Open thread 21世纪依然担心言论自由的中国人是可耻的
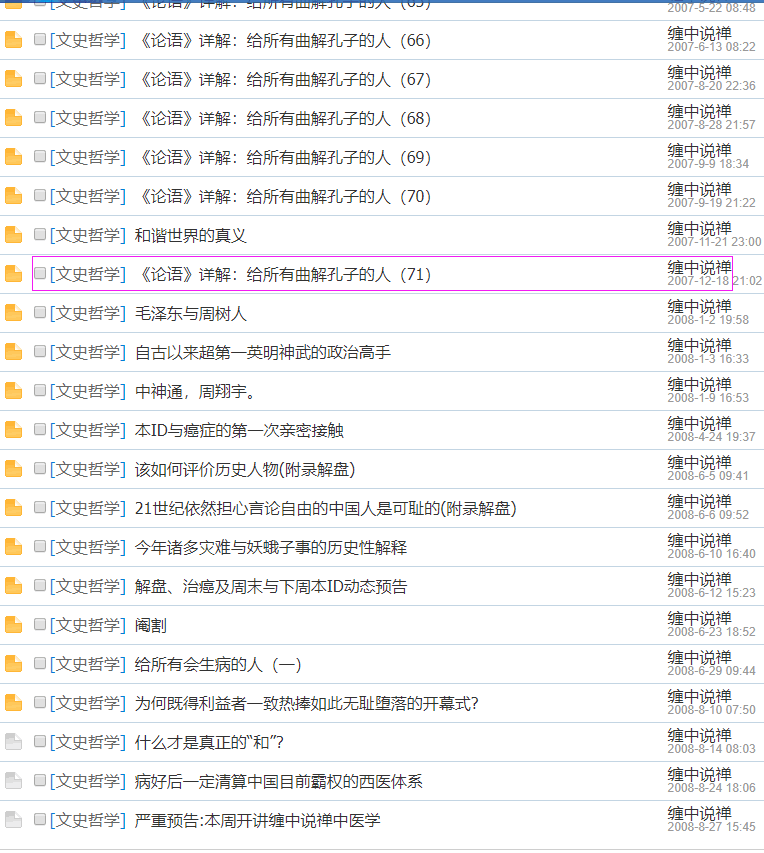 click(x=325, y=509)
